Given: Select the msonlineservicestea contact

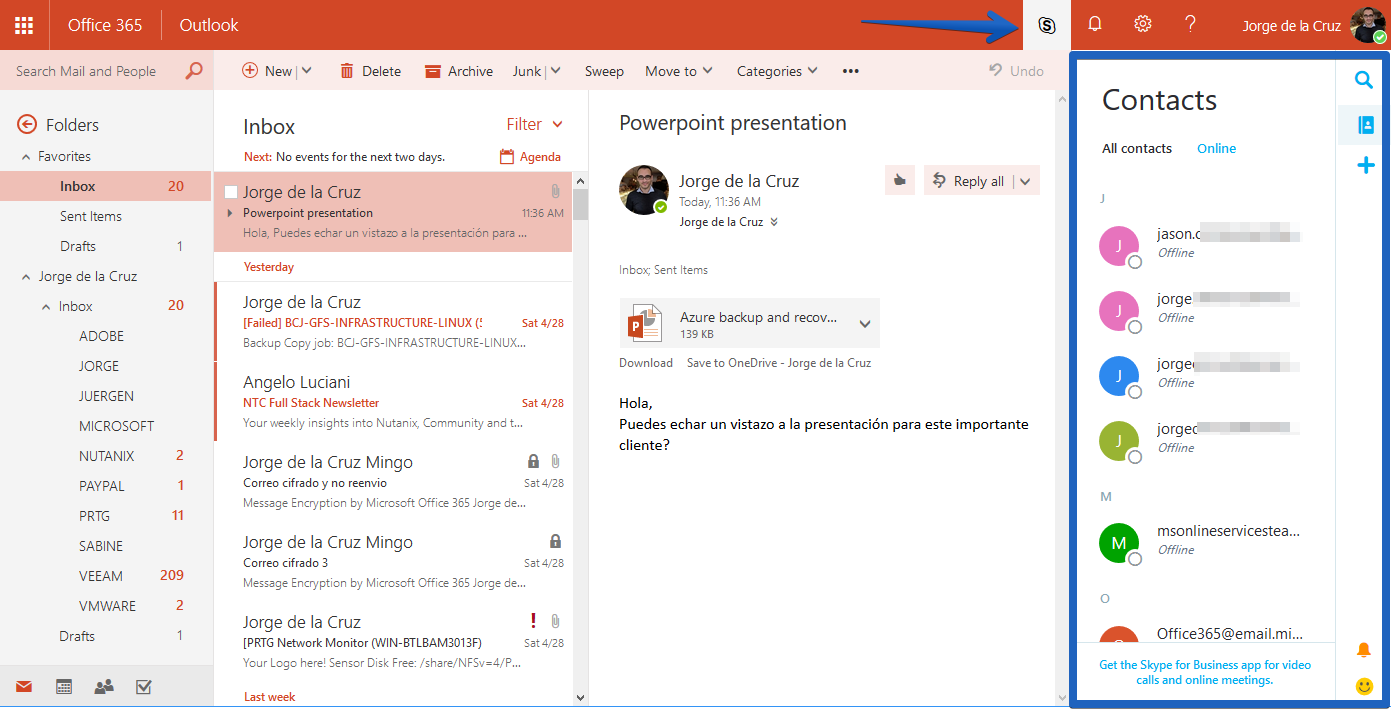Looking at the screenshot, I should point(1206,541).
